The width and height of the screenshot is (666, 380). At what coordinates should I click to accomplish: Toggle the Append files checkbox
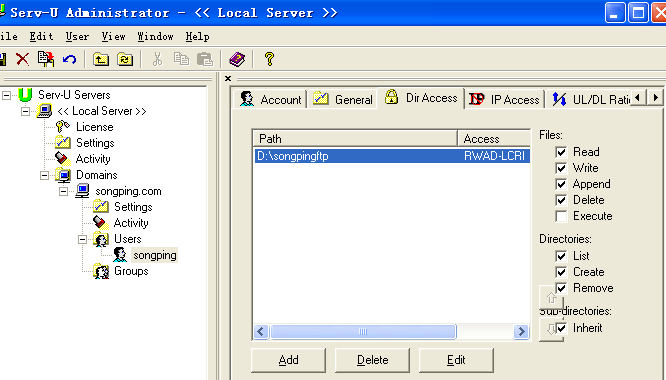pyautogui.click(x=561, y=184)
